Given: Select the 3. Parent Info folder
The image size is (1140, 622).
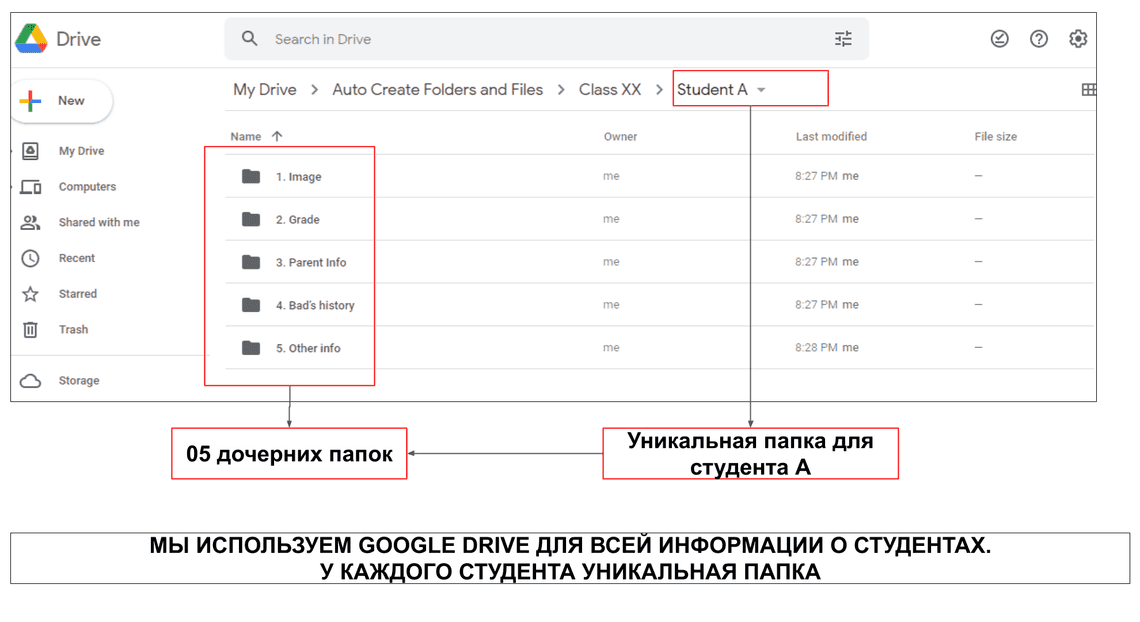Looking at the screenshot, I should (311, 262).
